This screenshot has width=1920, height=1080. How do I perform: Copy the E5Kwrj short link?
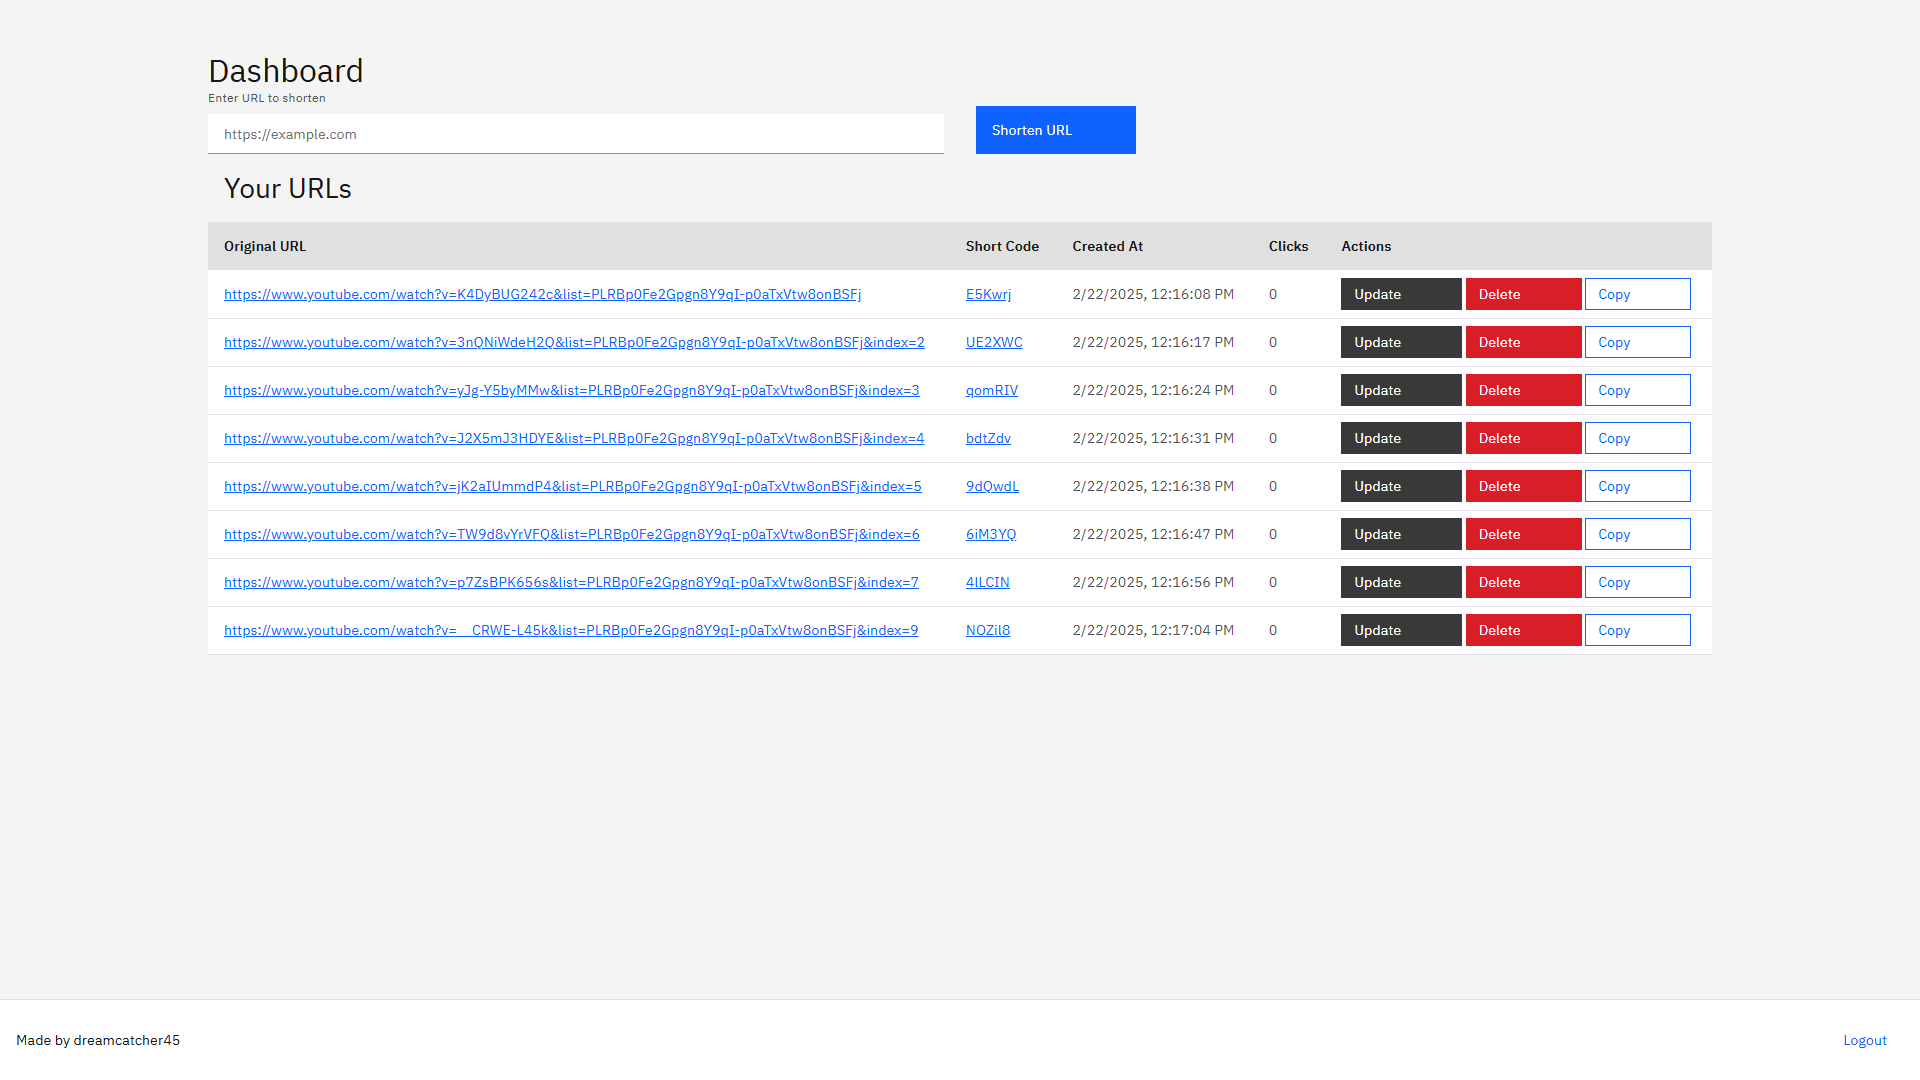click(1638, 294)
